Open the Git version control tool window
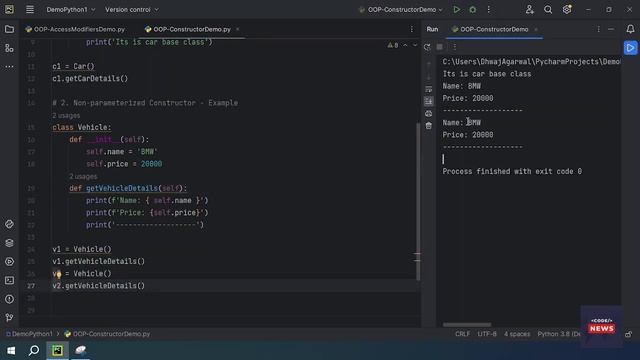This screenshot has height=360, width=640. click(9, 318)
